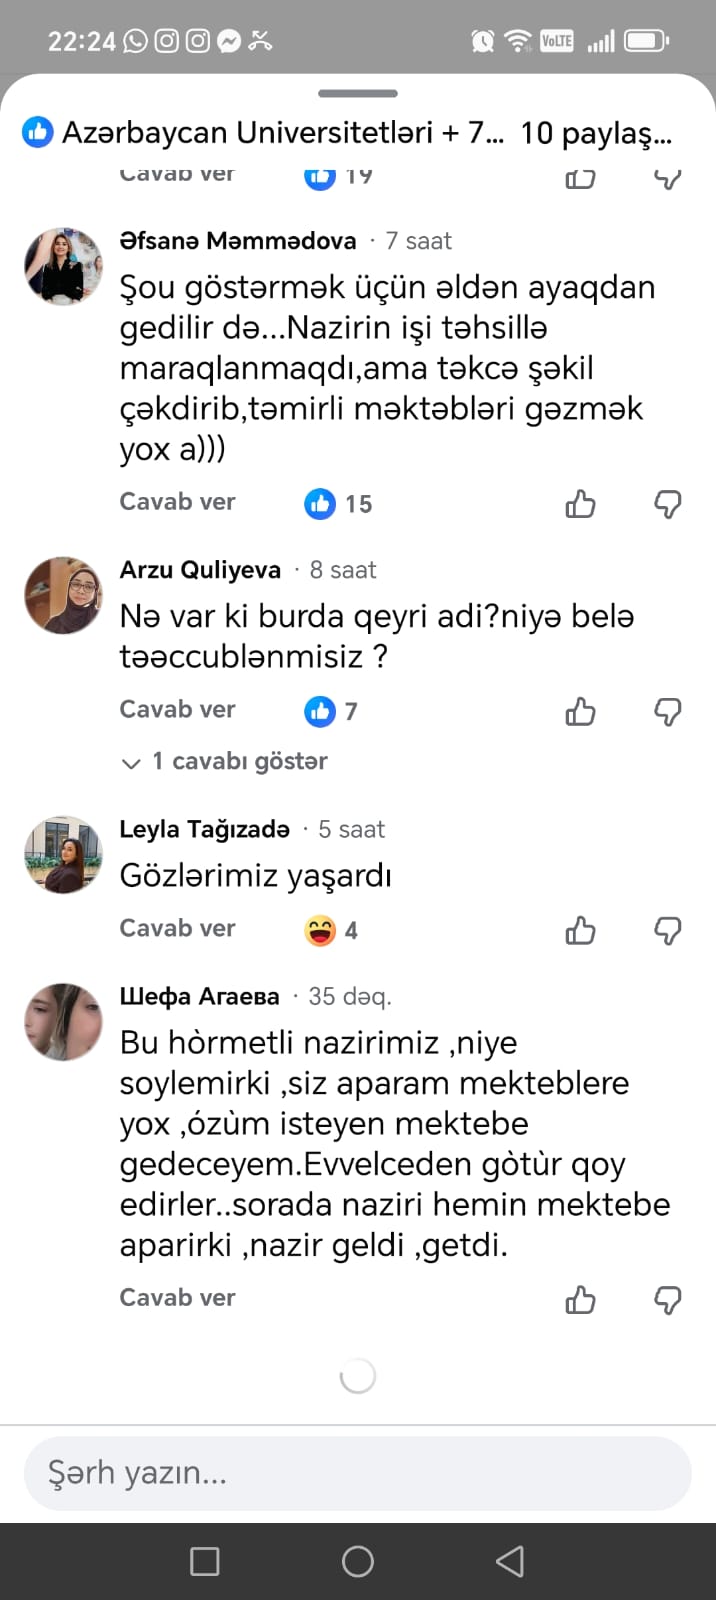Open Əfsanə Məmmədova's profile picture
716x1600 pixels.
[63, 266]
